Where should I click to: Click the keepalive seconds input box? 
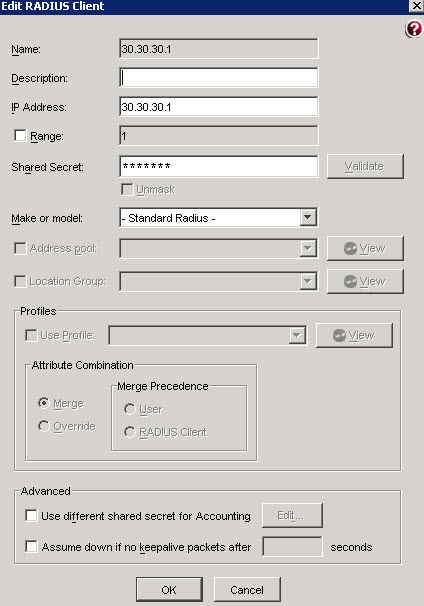292,546
